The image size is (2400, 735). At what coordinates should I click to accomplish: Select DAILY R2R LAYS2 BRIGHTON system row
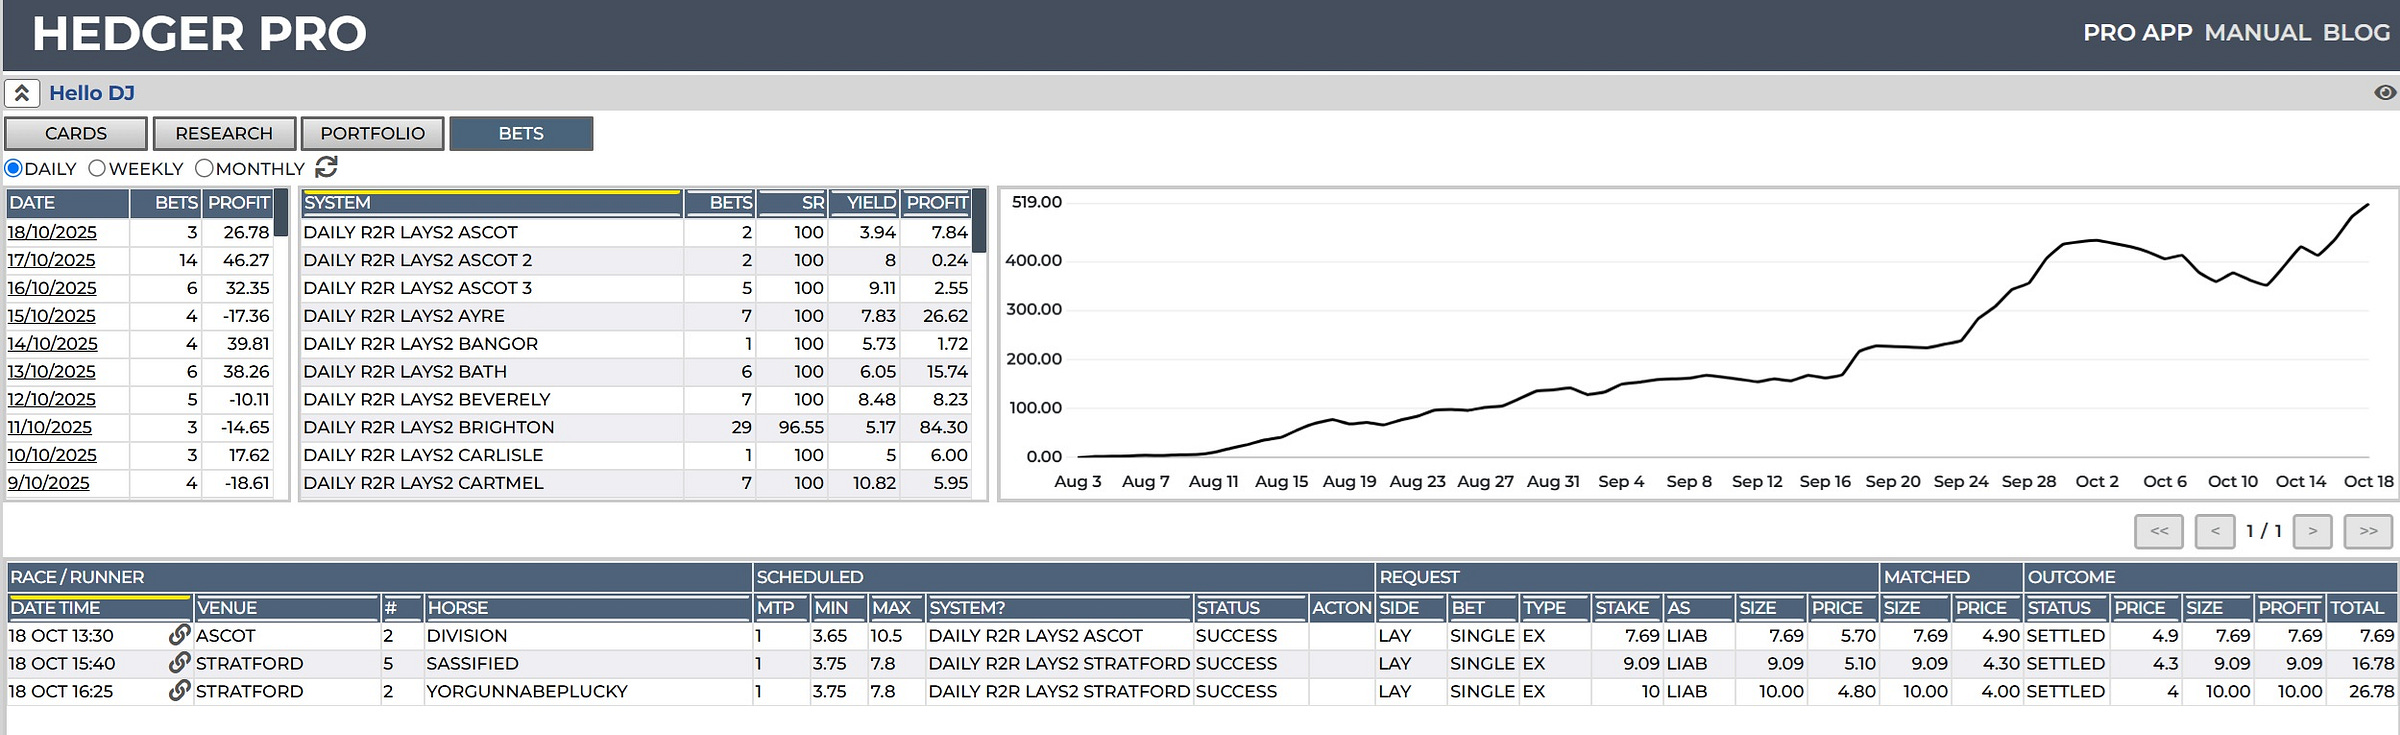click(x=636, y=427)
